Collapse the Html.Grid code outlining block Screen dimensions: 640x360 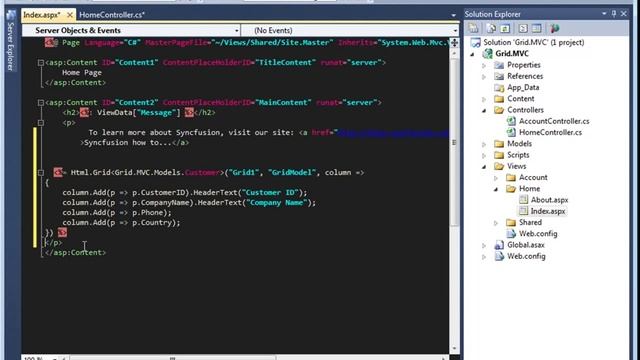(x=40, y=172)
